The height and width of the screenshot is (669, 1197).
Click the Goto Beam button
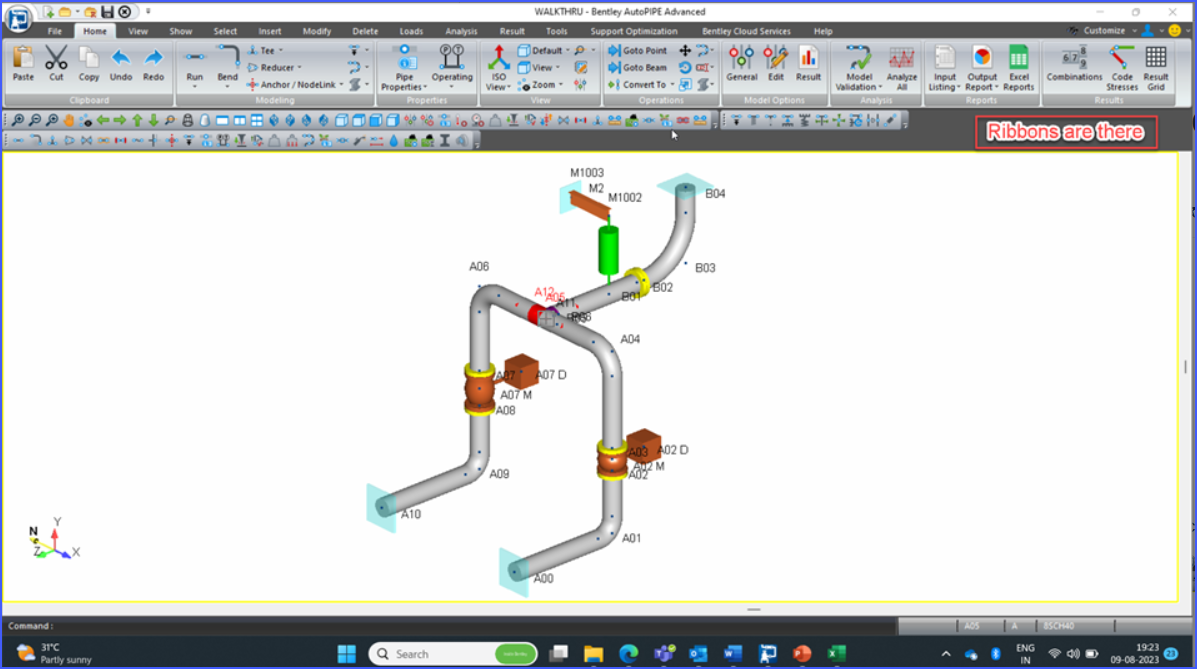point(637,67)
